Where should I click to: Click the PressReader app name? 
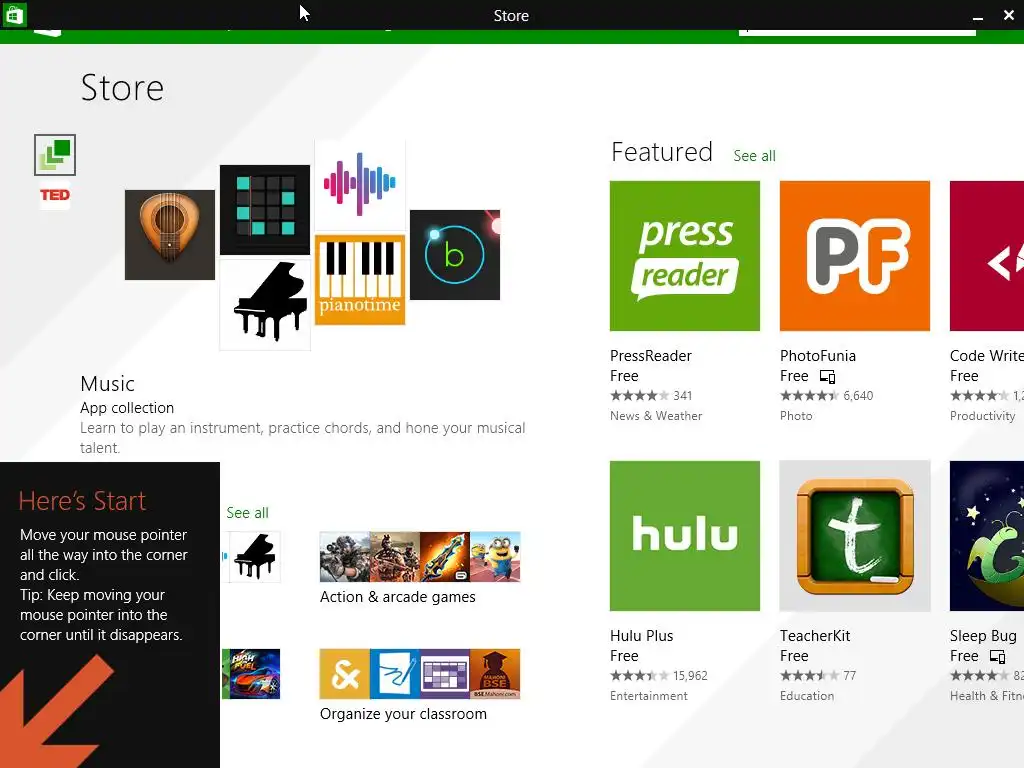pos(650,356)
